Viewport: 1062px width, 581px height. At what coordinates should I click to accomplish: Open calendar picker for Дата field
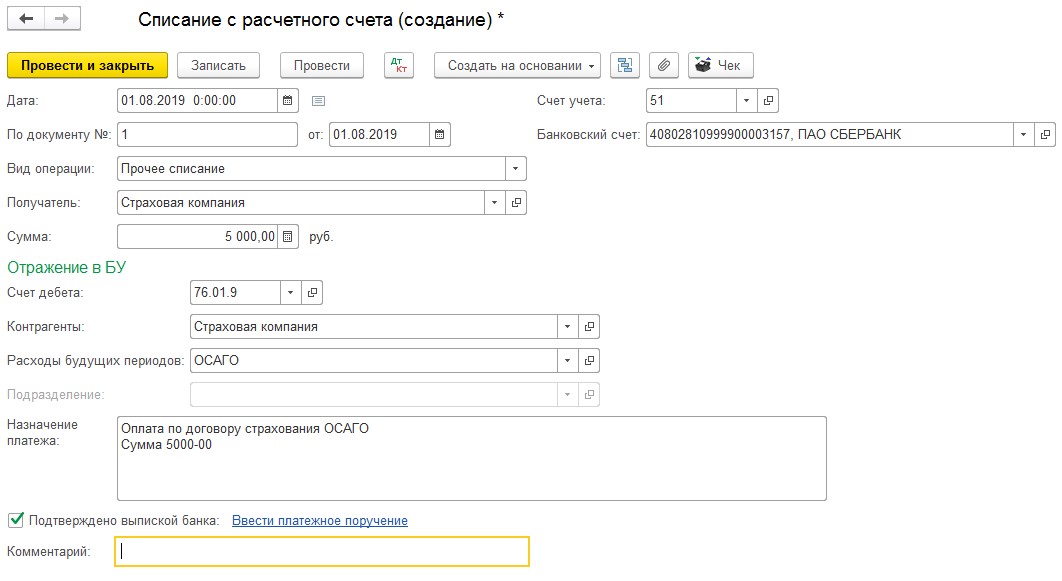[x=288, y=100]
